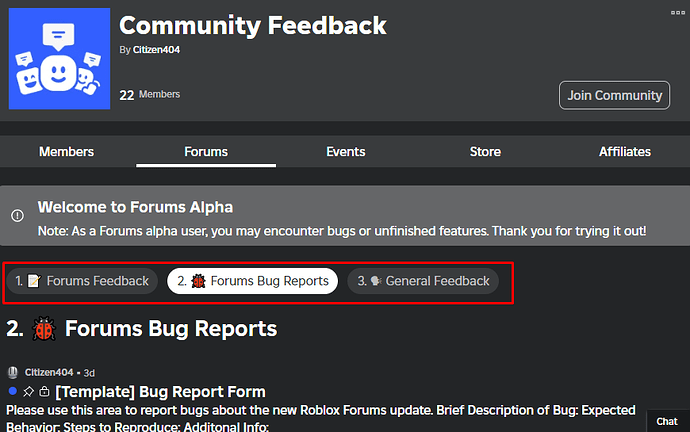This screenshot has height=432, width=690.
Task: Switch to the Affiliates tab
Action: 624,152
